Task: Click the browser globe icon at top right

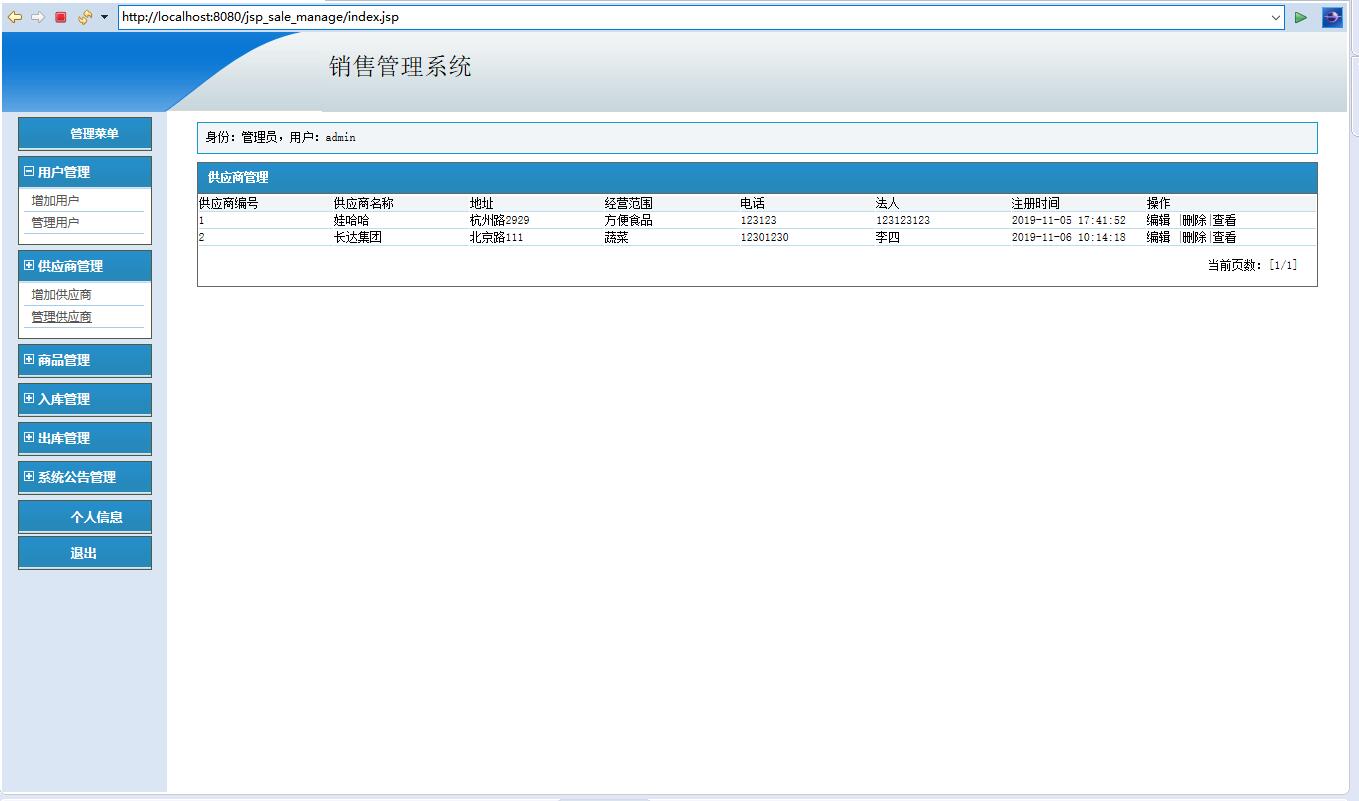Action: tap(1332, 16)
